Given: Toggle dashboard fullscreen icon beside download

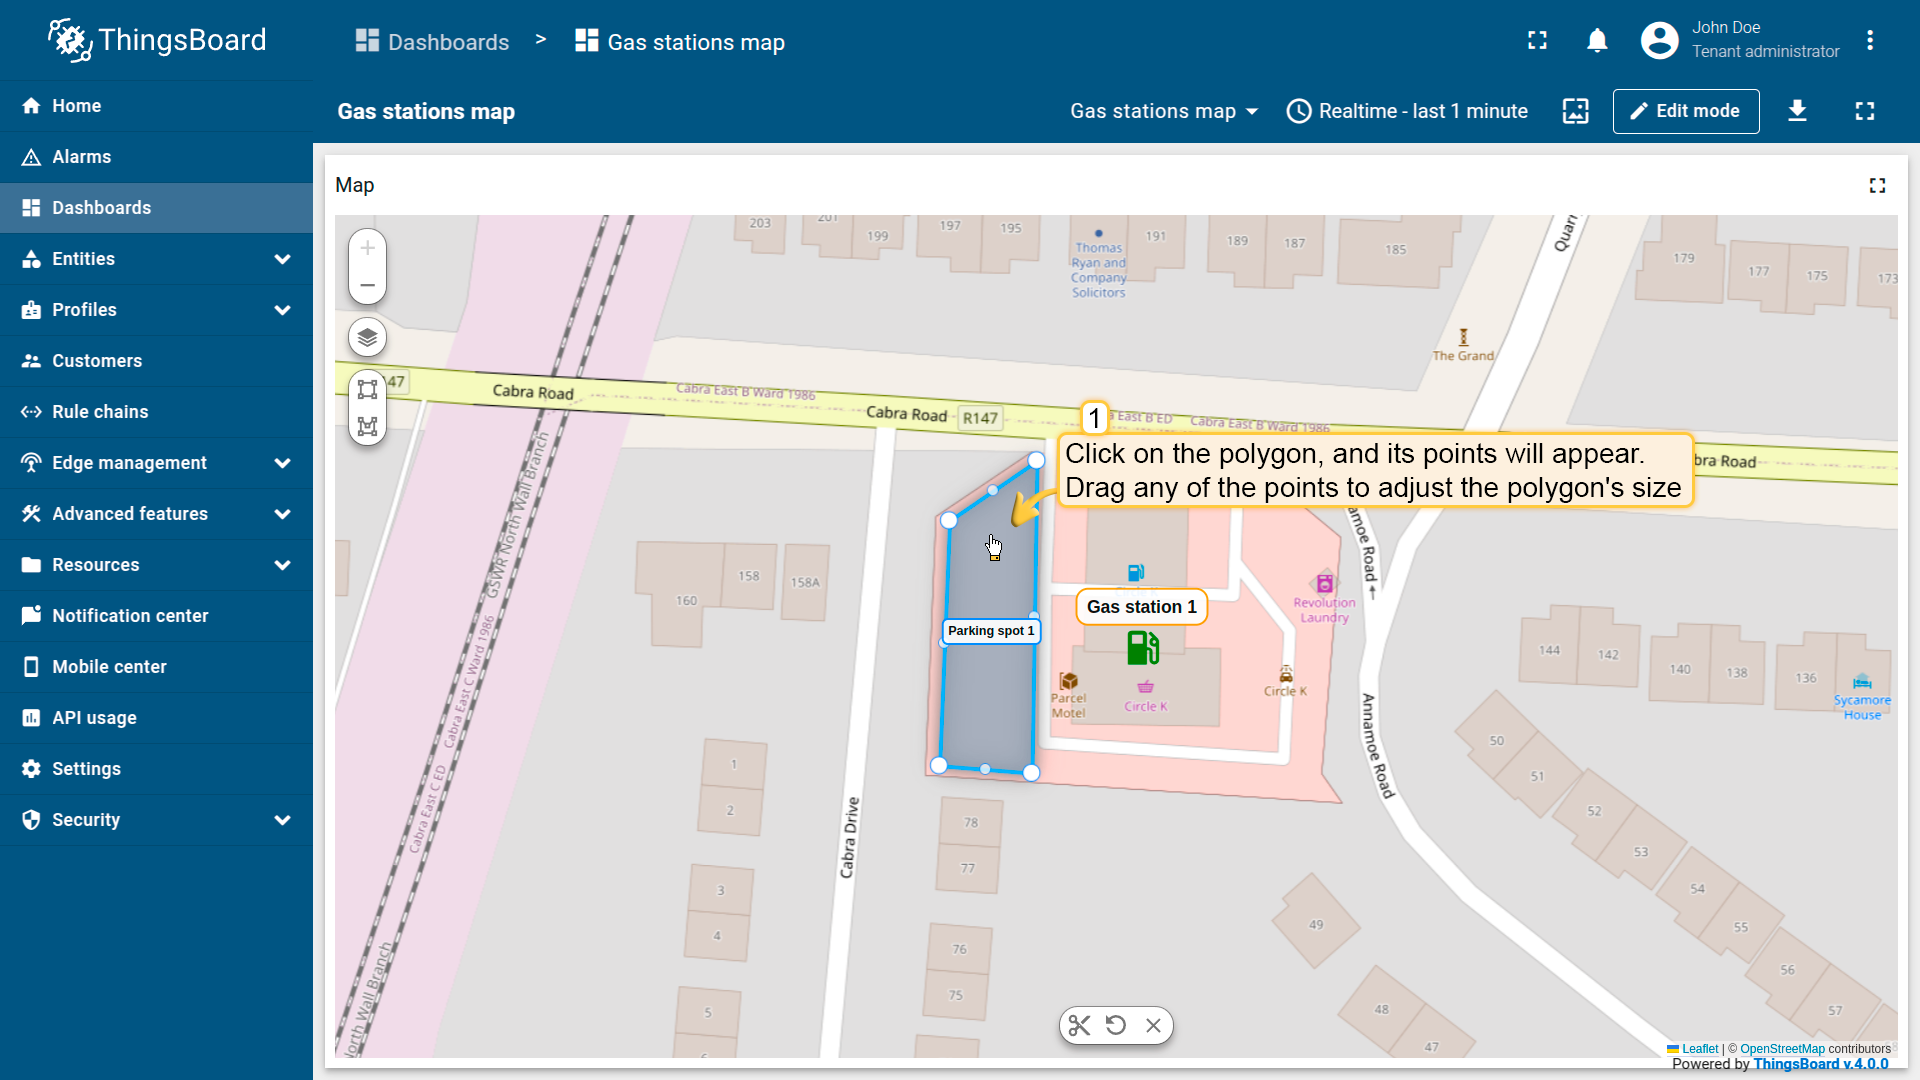Looking at the screenshot, I should [1864, 111].
